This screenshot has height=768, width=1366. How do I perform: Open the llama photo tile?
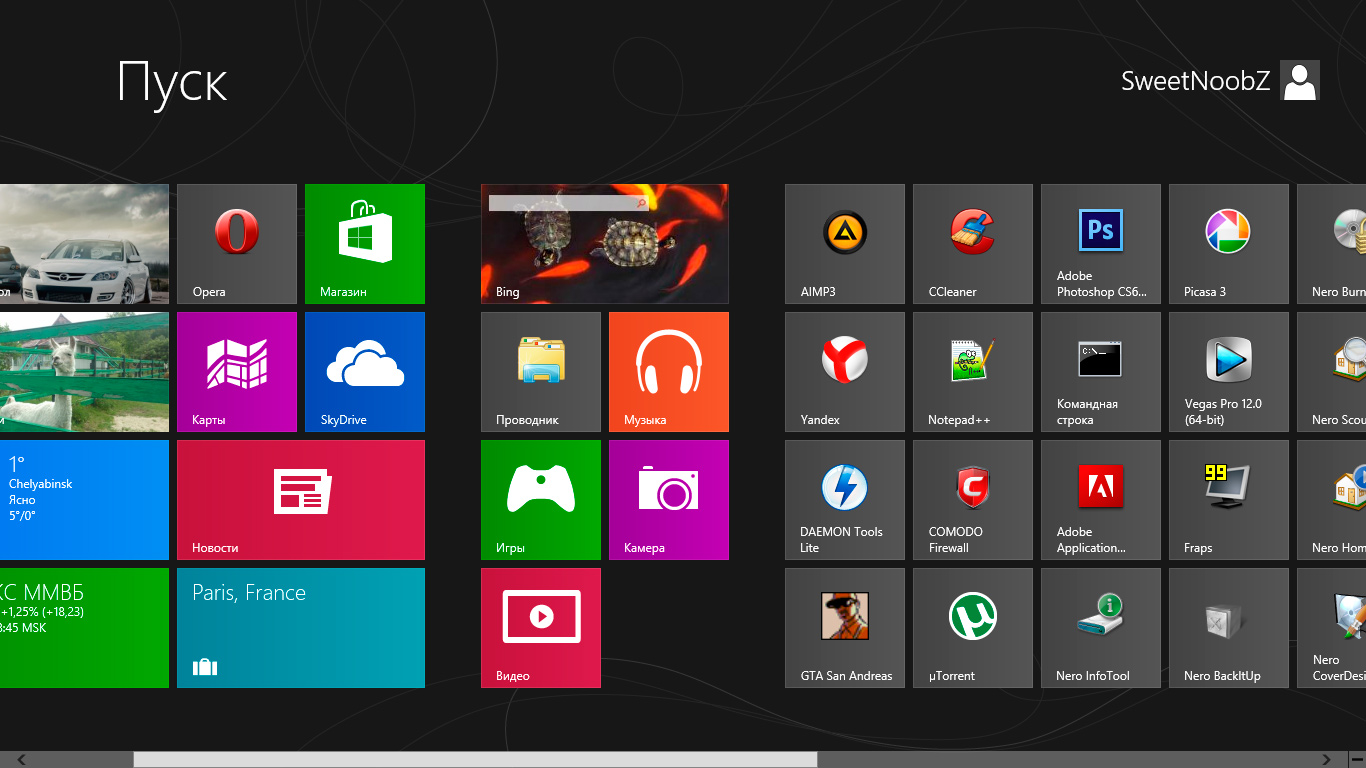coord(84,372)
